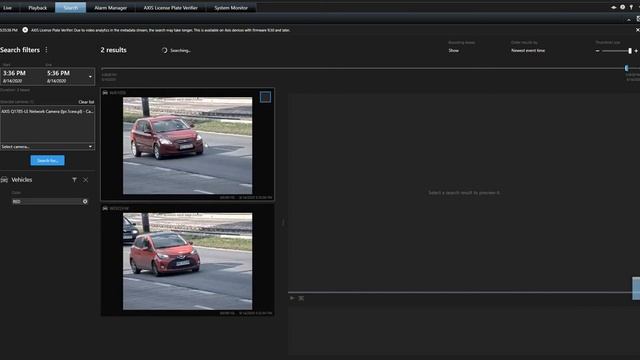Click the Vehicles filter funnel icon

74,180
